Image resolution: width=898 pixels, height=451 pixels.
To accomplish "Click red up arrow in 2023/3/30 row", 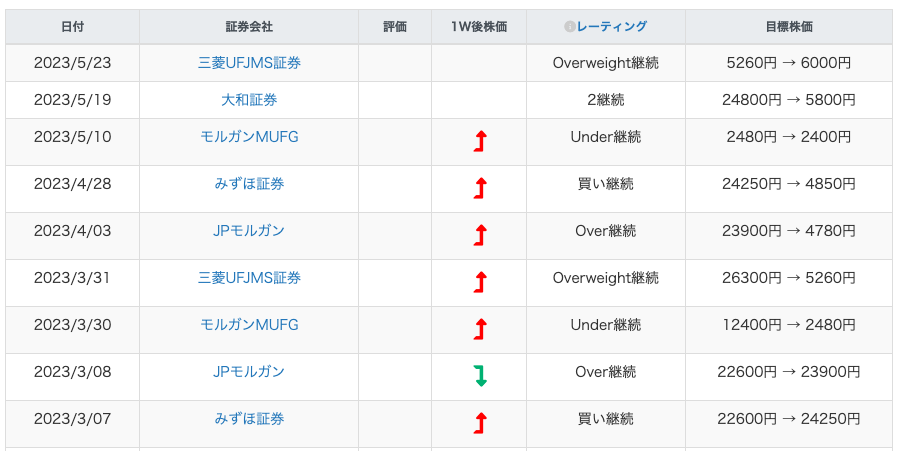I will point(480,329).
